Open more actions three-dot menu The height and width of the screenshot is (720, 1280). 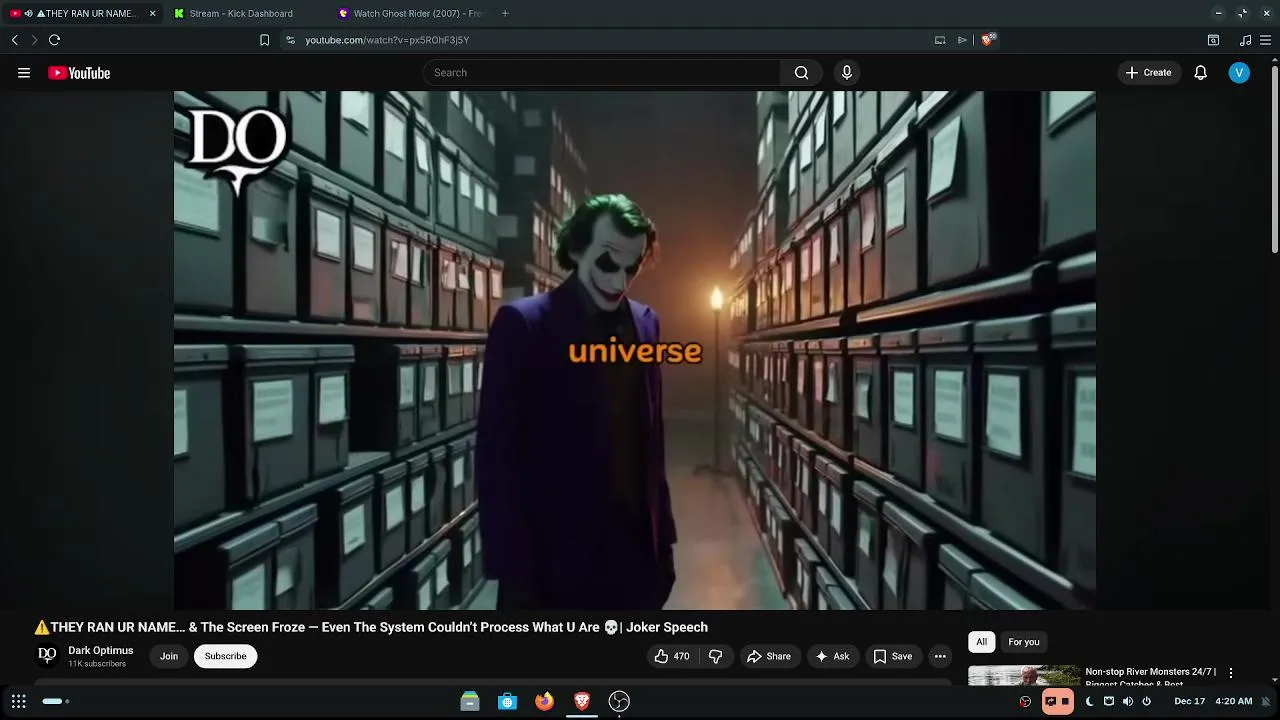click(x=940, y=656)
